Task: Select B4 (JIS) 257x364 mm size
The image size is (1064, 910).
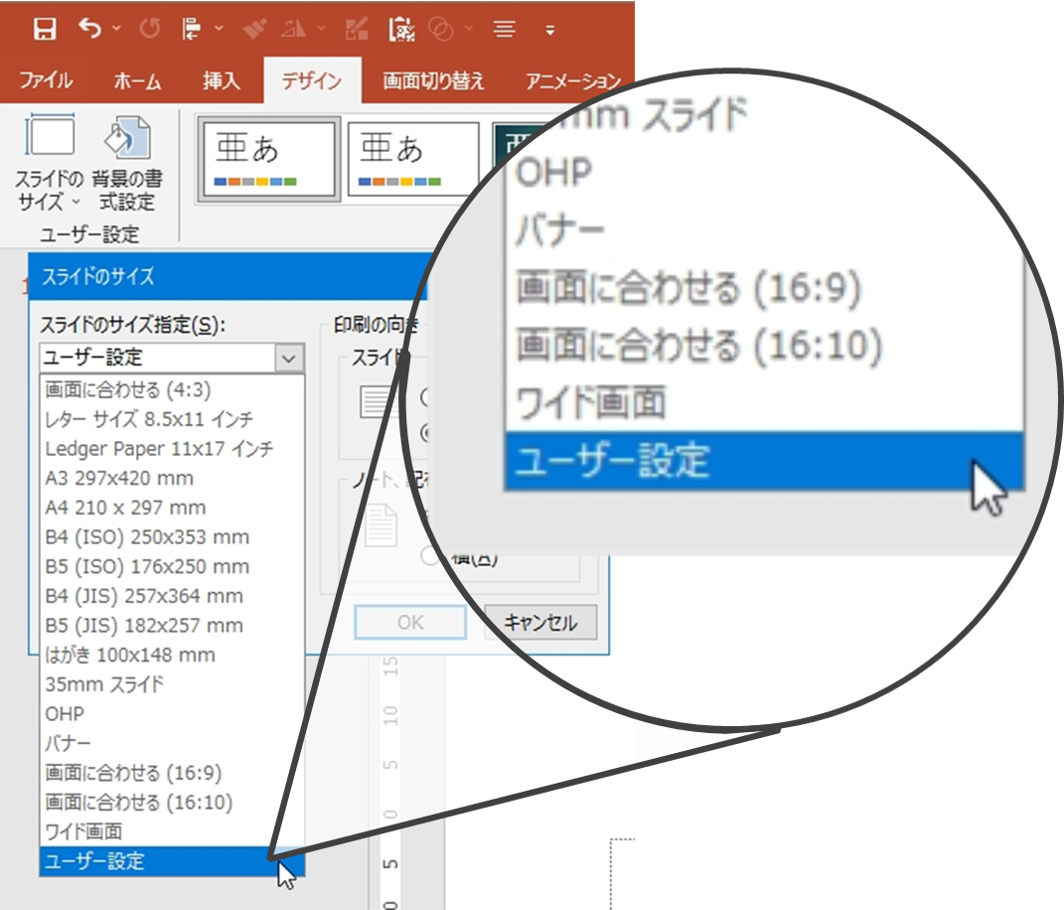Action: tap(172, 596)
